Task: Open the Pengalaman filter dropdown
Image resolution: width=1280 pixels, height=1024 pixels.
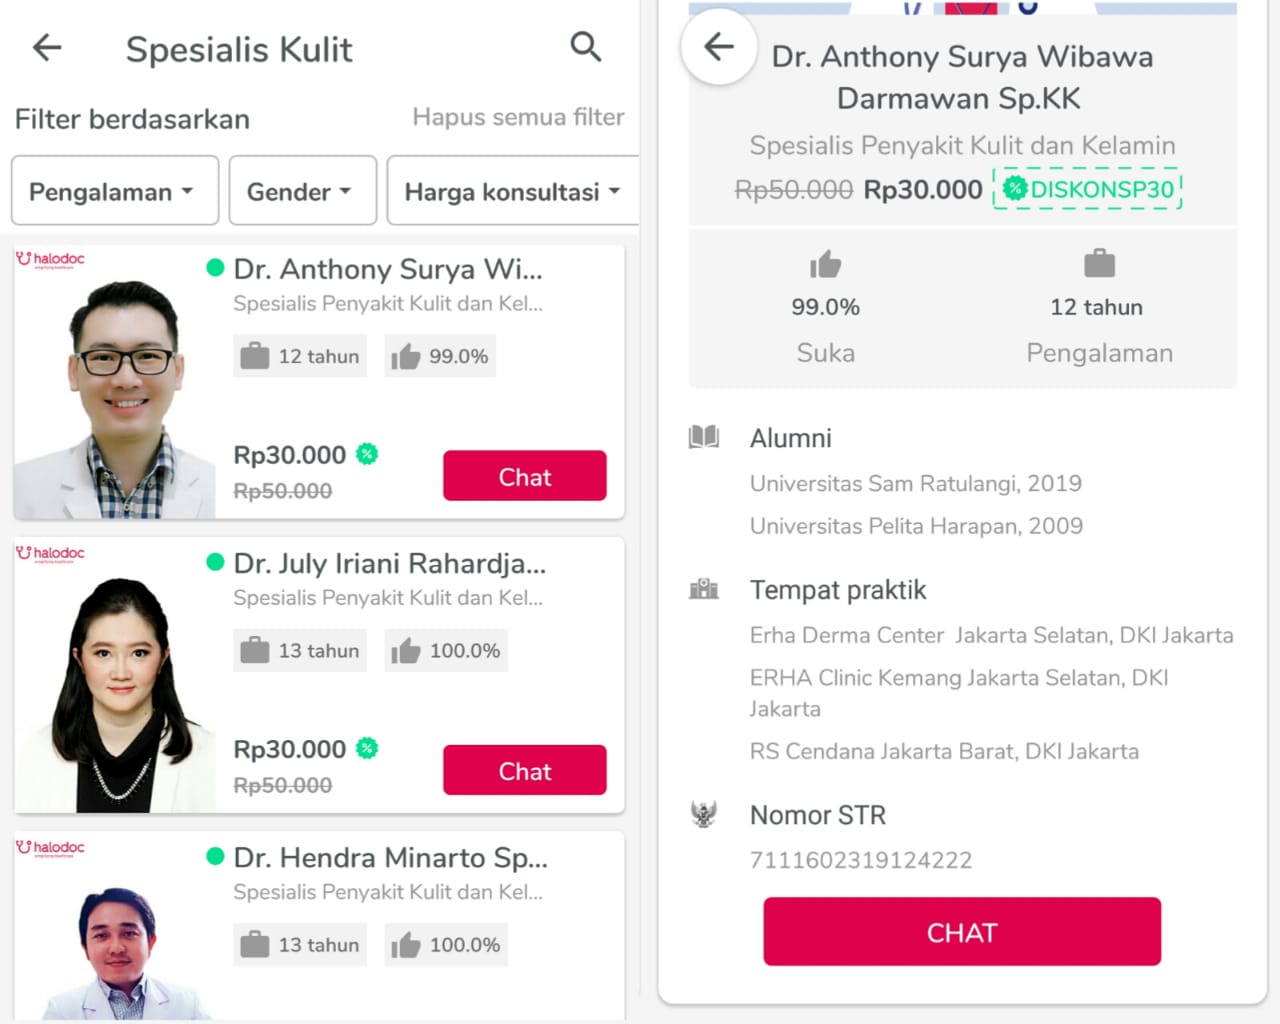Action: (114, 191)
